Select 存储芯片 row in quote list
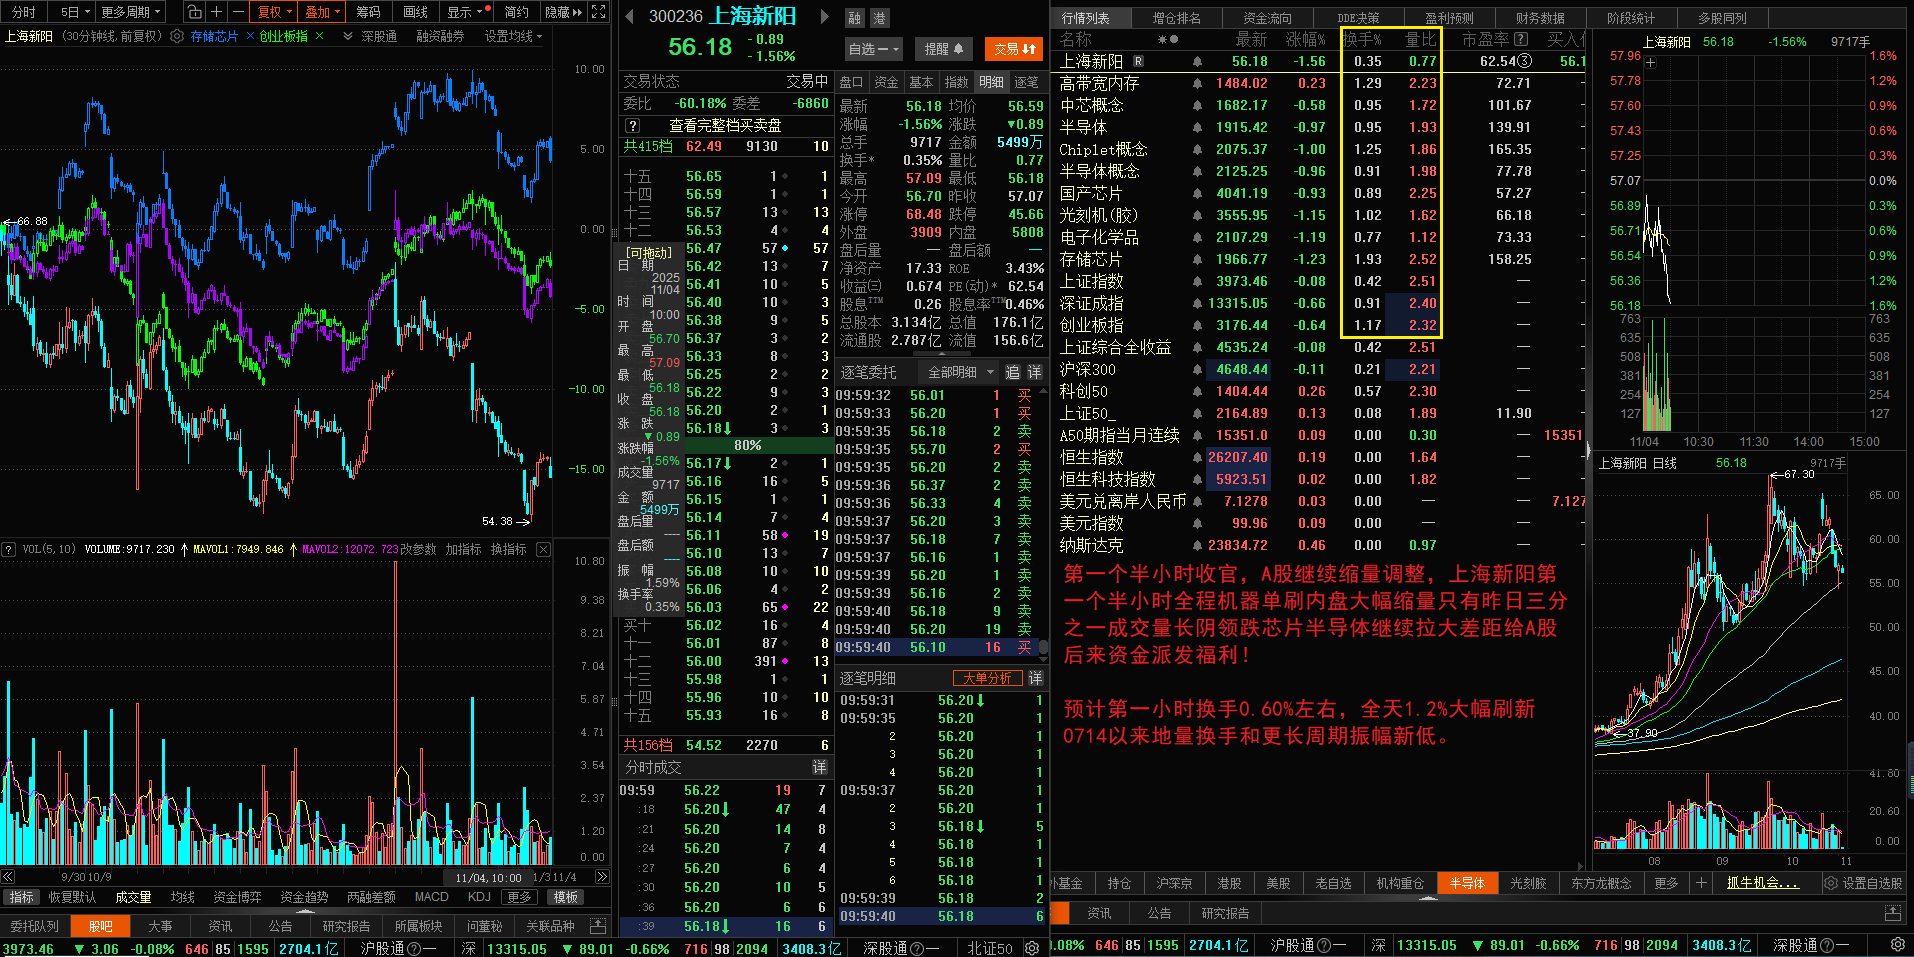Image resolution: width=1914 pixels, height=957 pixels. tap(1320, 260)
